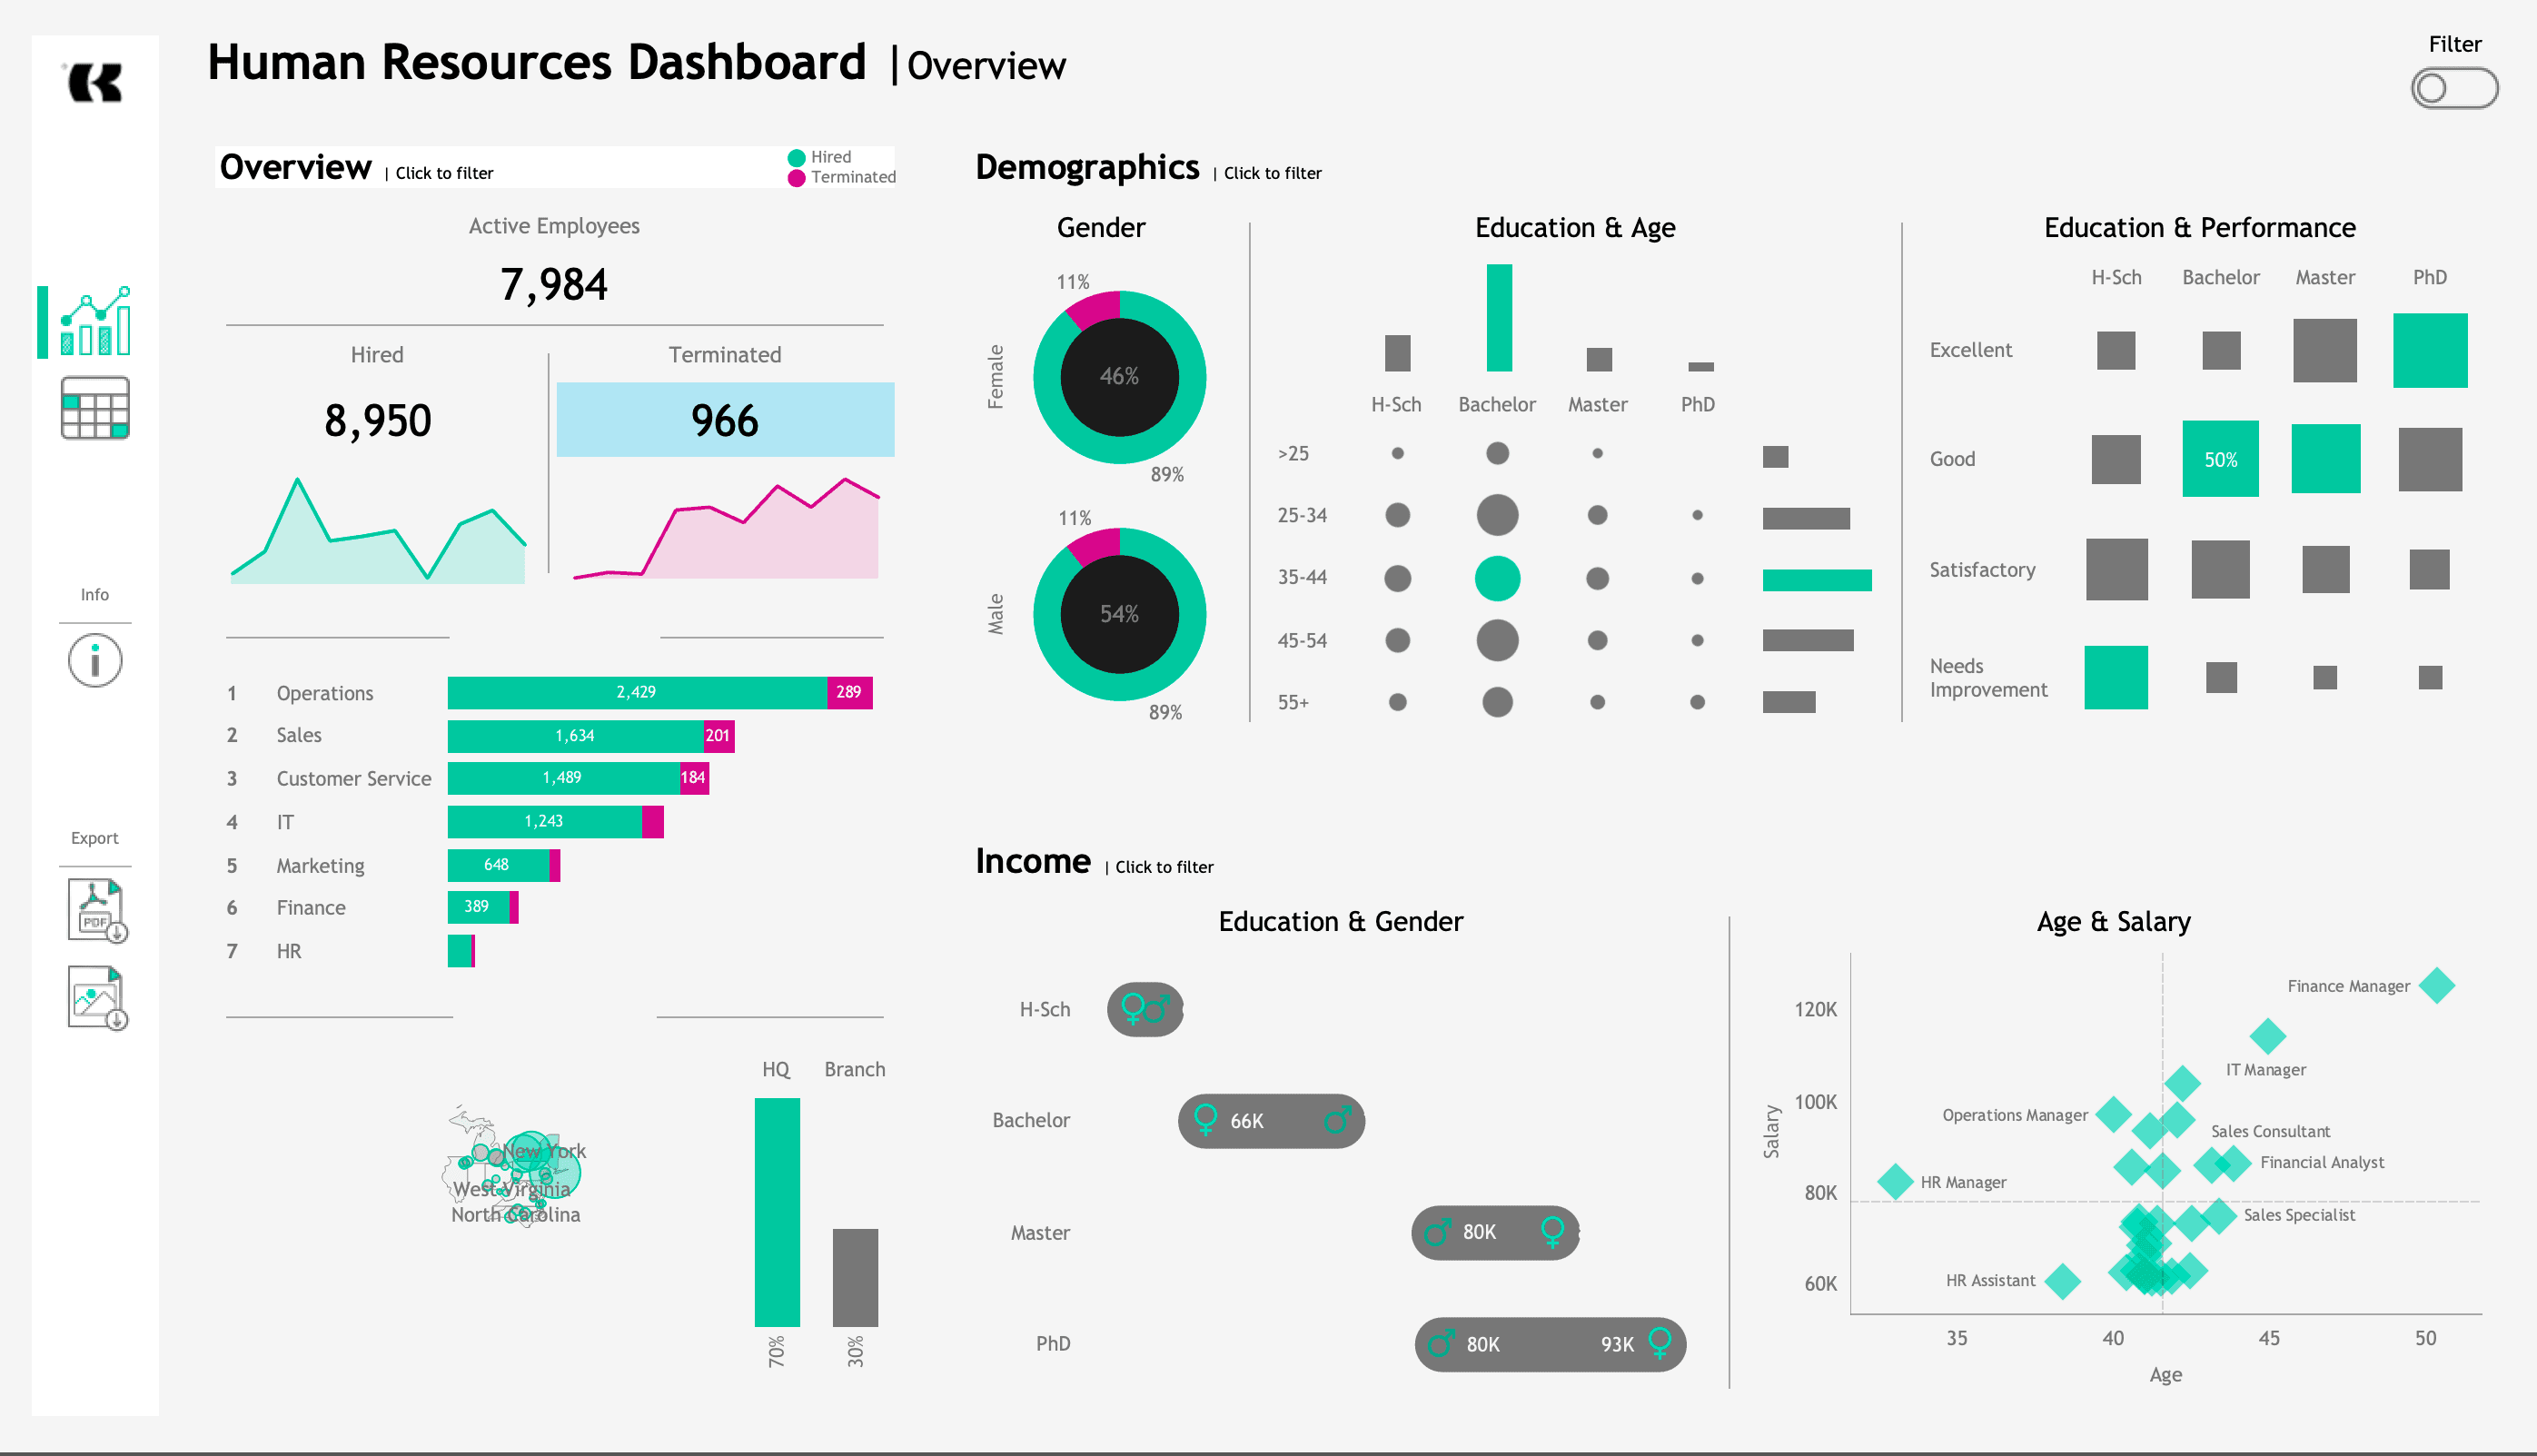Open the Overview chart dashboard icon
Viewport: 2537px width, 1456px height.
click(x=95, y=321)
